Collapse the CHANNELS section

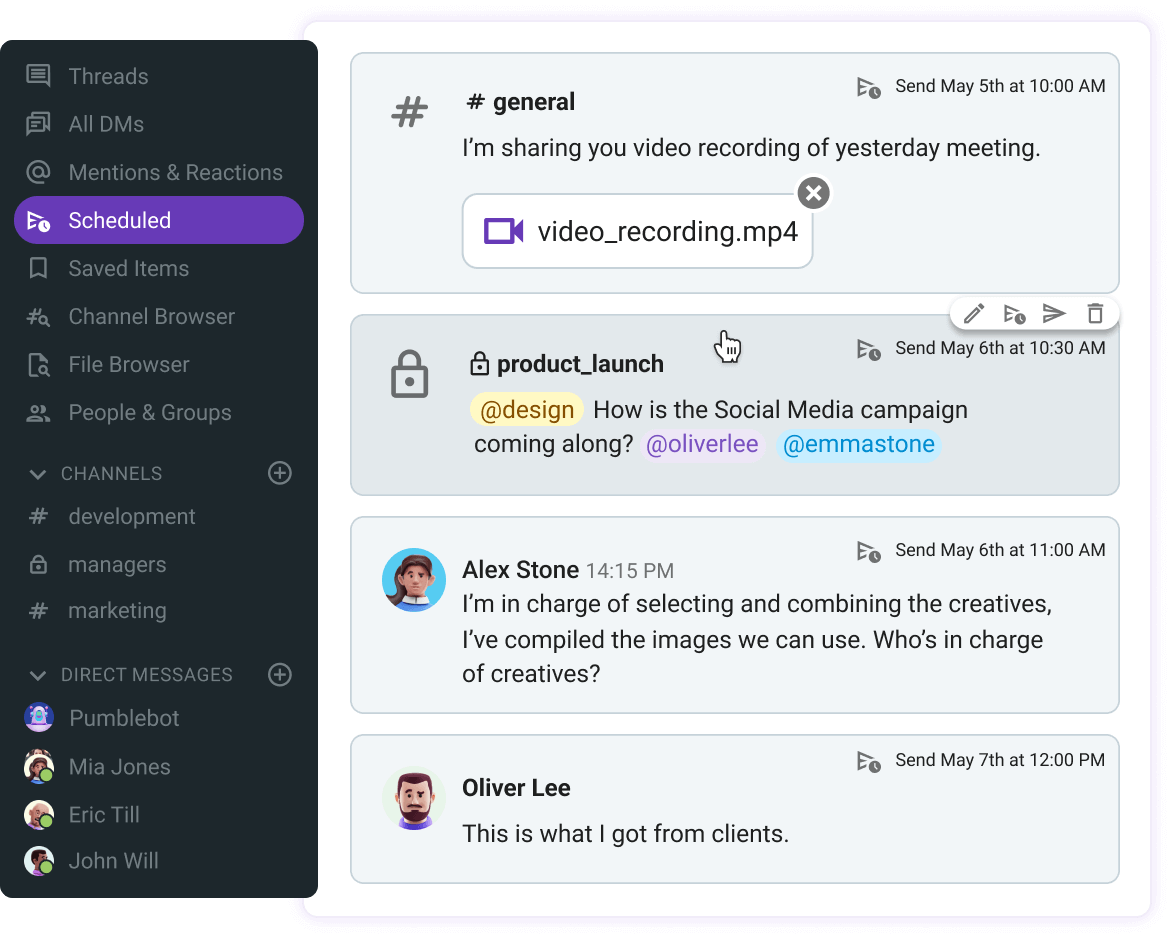[x=38, y=473]
